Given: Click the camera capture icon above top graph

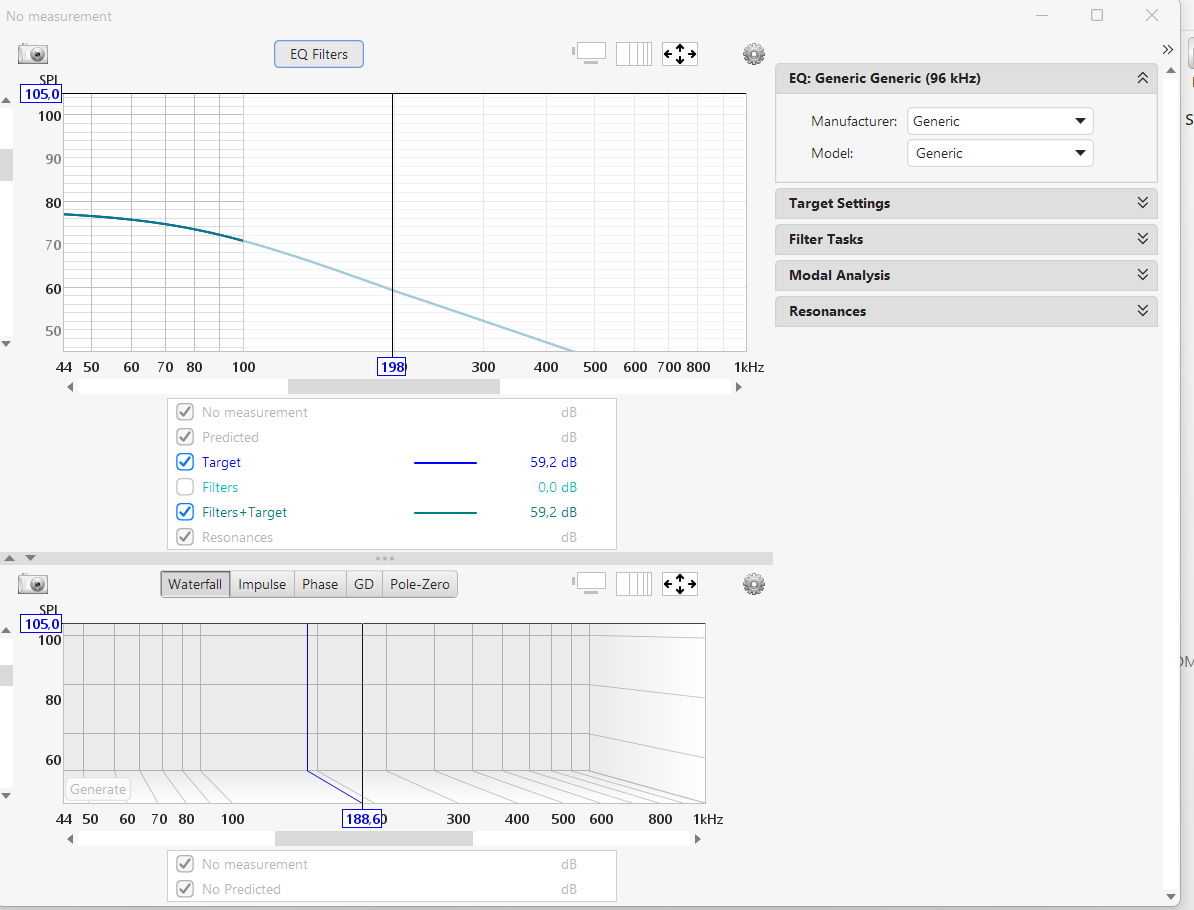Looking at the screenshot, I should point(33,54).
